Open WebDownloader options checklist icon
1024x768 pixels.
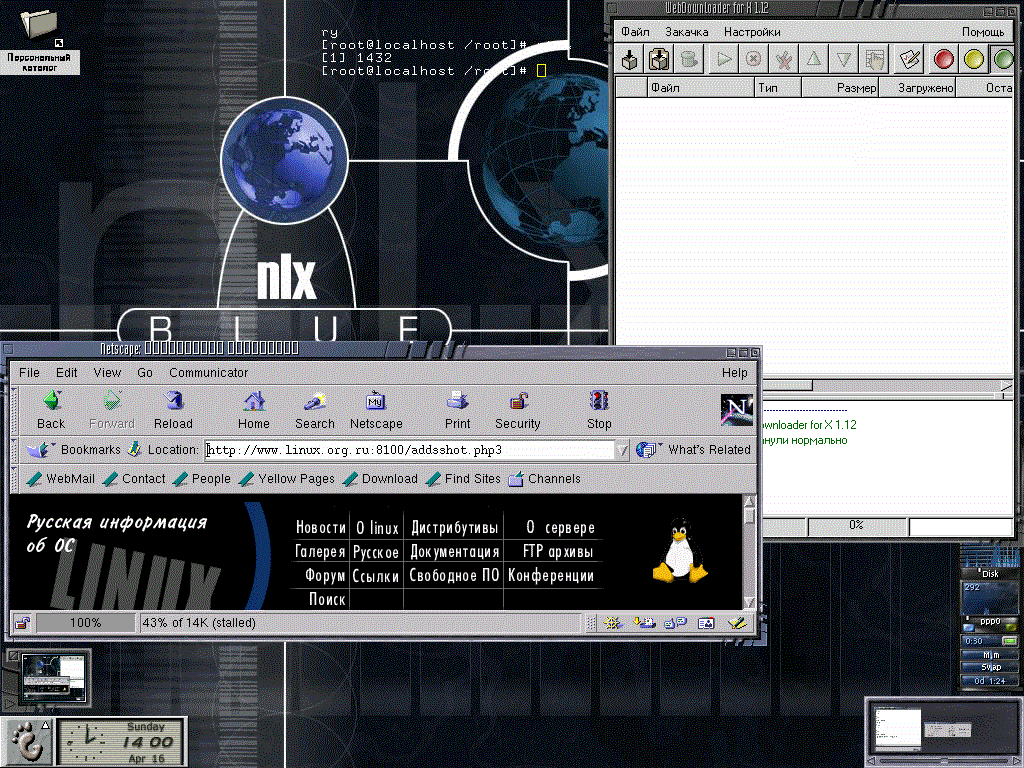(x=909, y=60)
